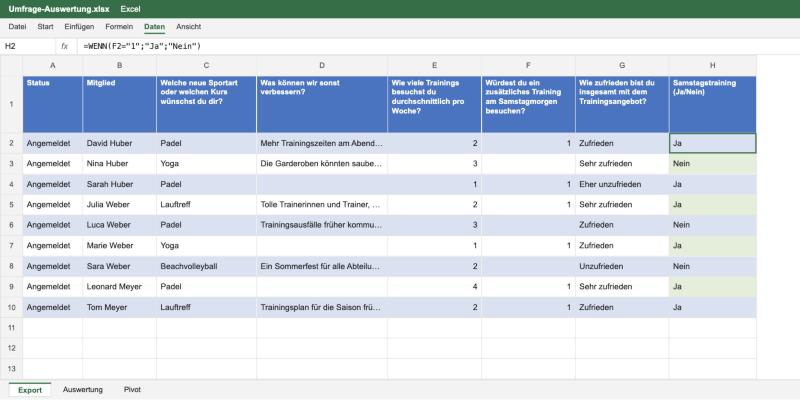Click the Umfrage-Auswertung.xlsx title
The height and width of the screenshot is (400, 800).
pyautogui.click(x=59, y=9)
